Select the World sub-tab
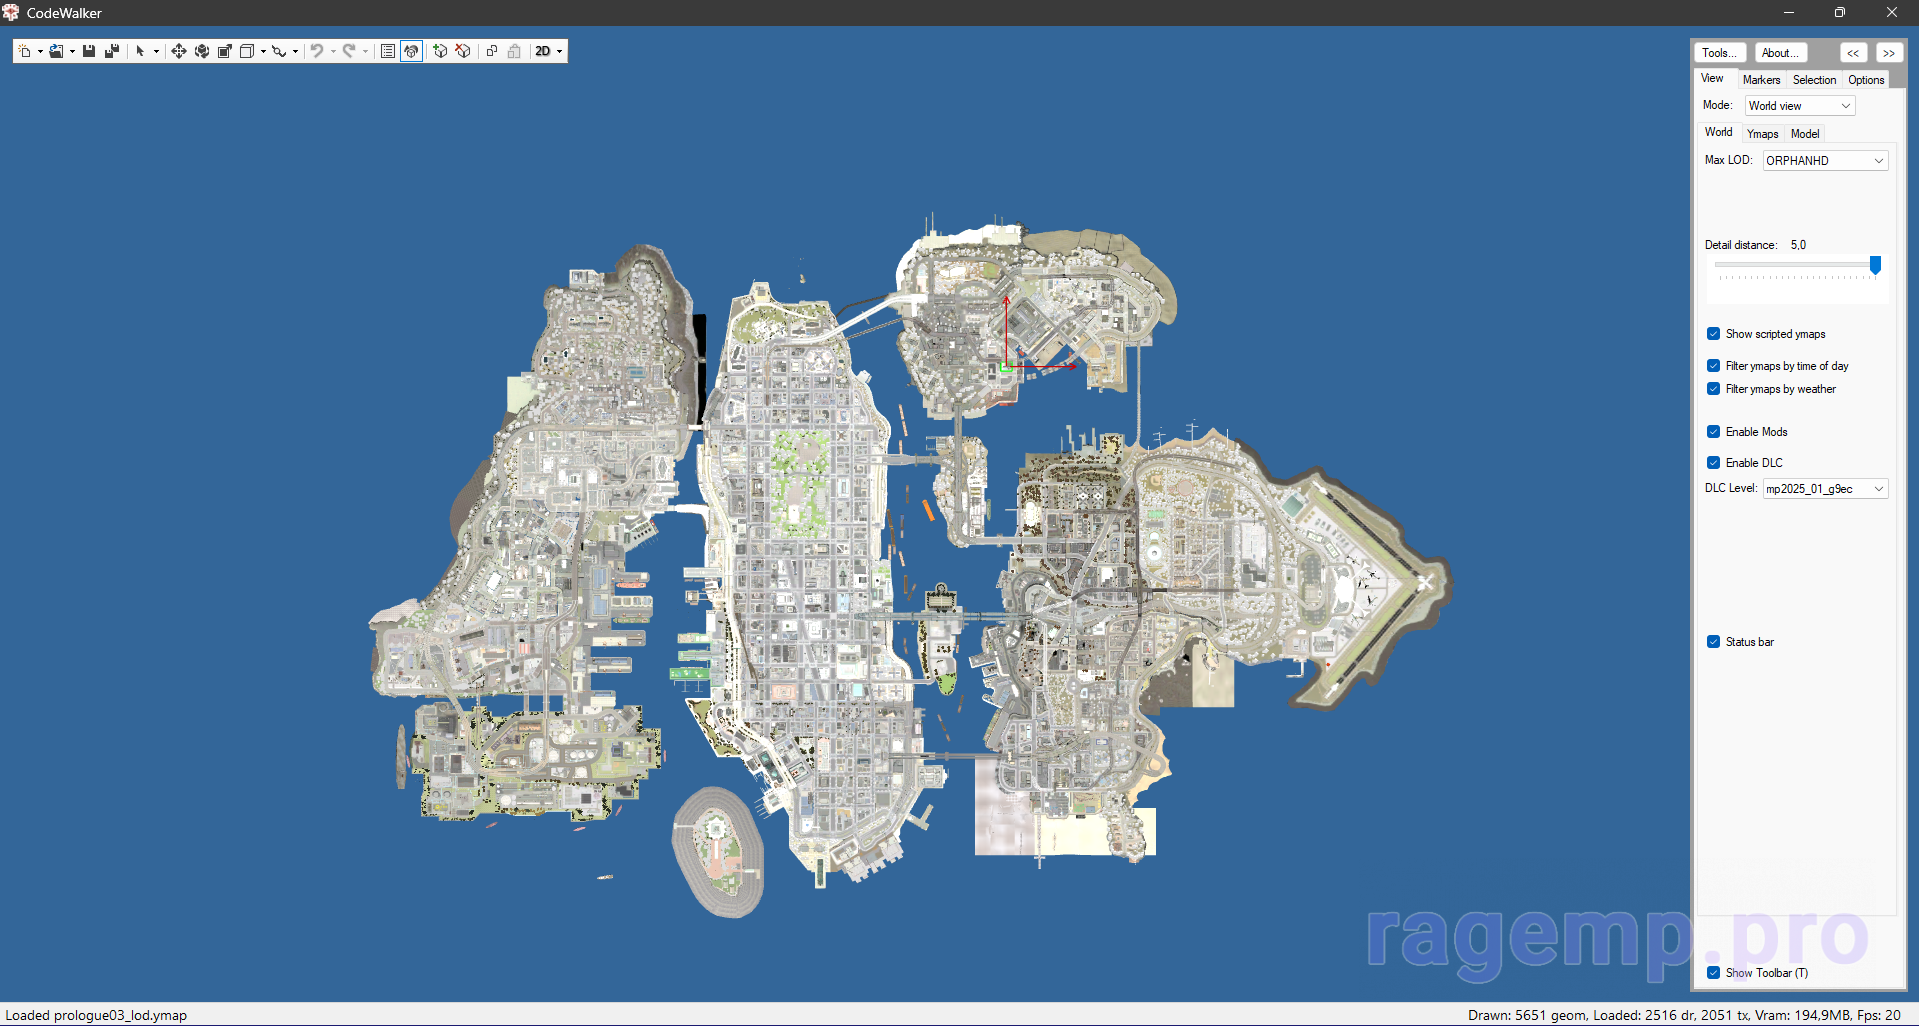This screenshot has height=1026, width=1919. point(1719,132)
